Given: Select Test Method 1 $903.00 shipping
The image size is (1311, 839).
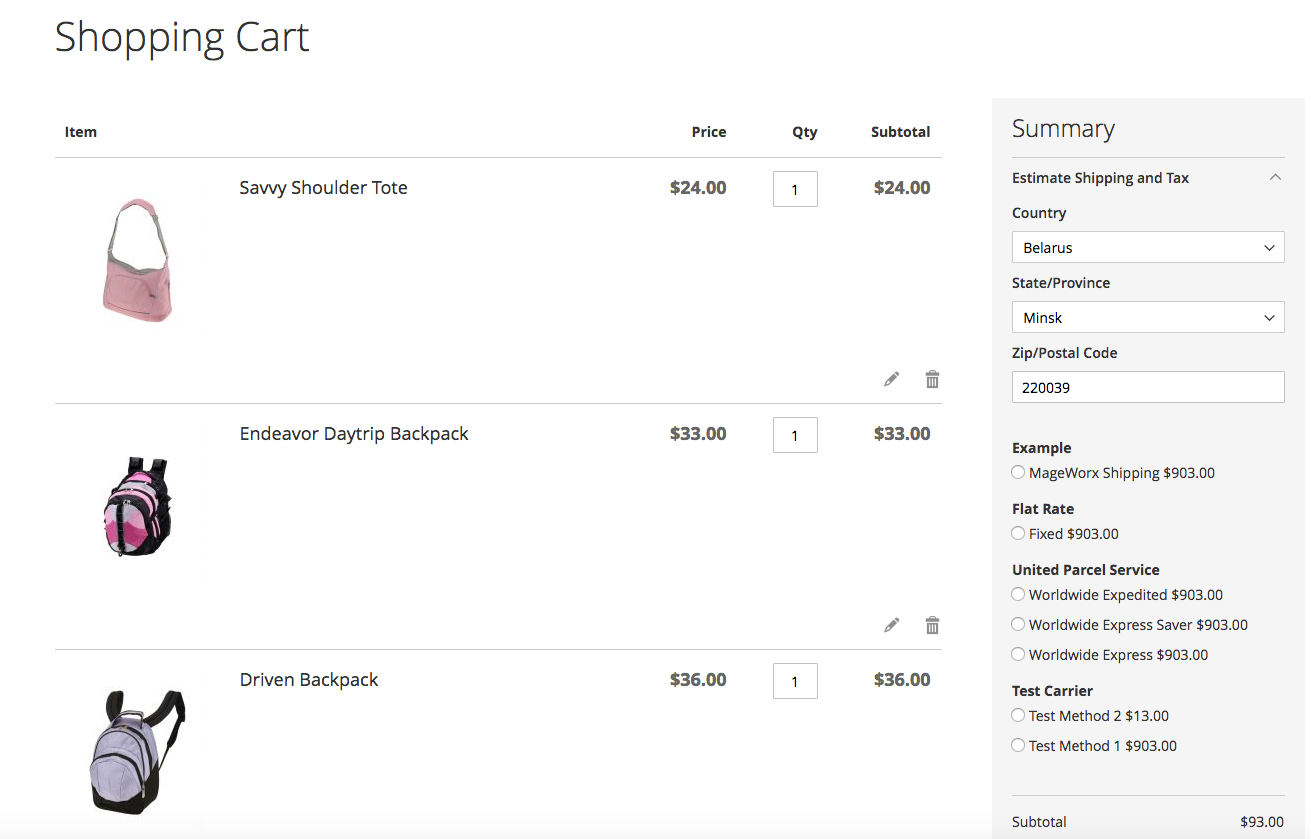Looking at the screenshot, I should click(1018, 745).
